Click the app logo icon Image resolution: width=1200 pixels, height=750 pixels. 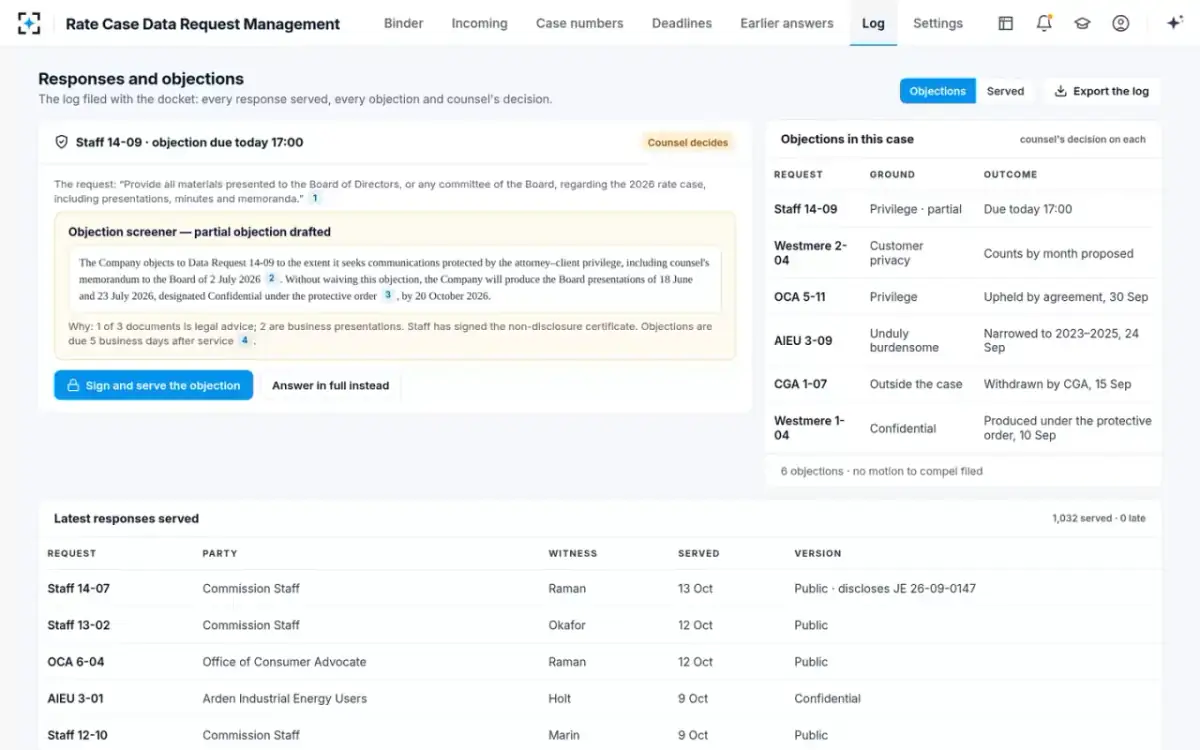click(29, 23)
